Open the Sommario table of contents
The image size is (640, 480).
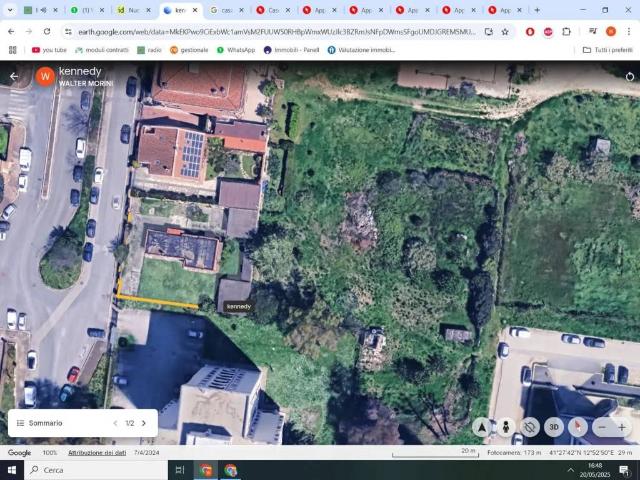tap(45, 423)
